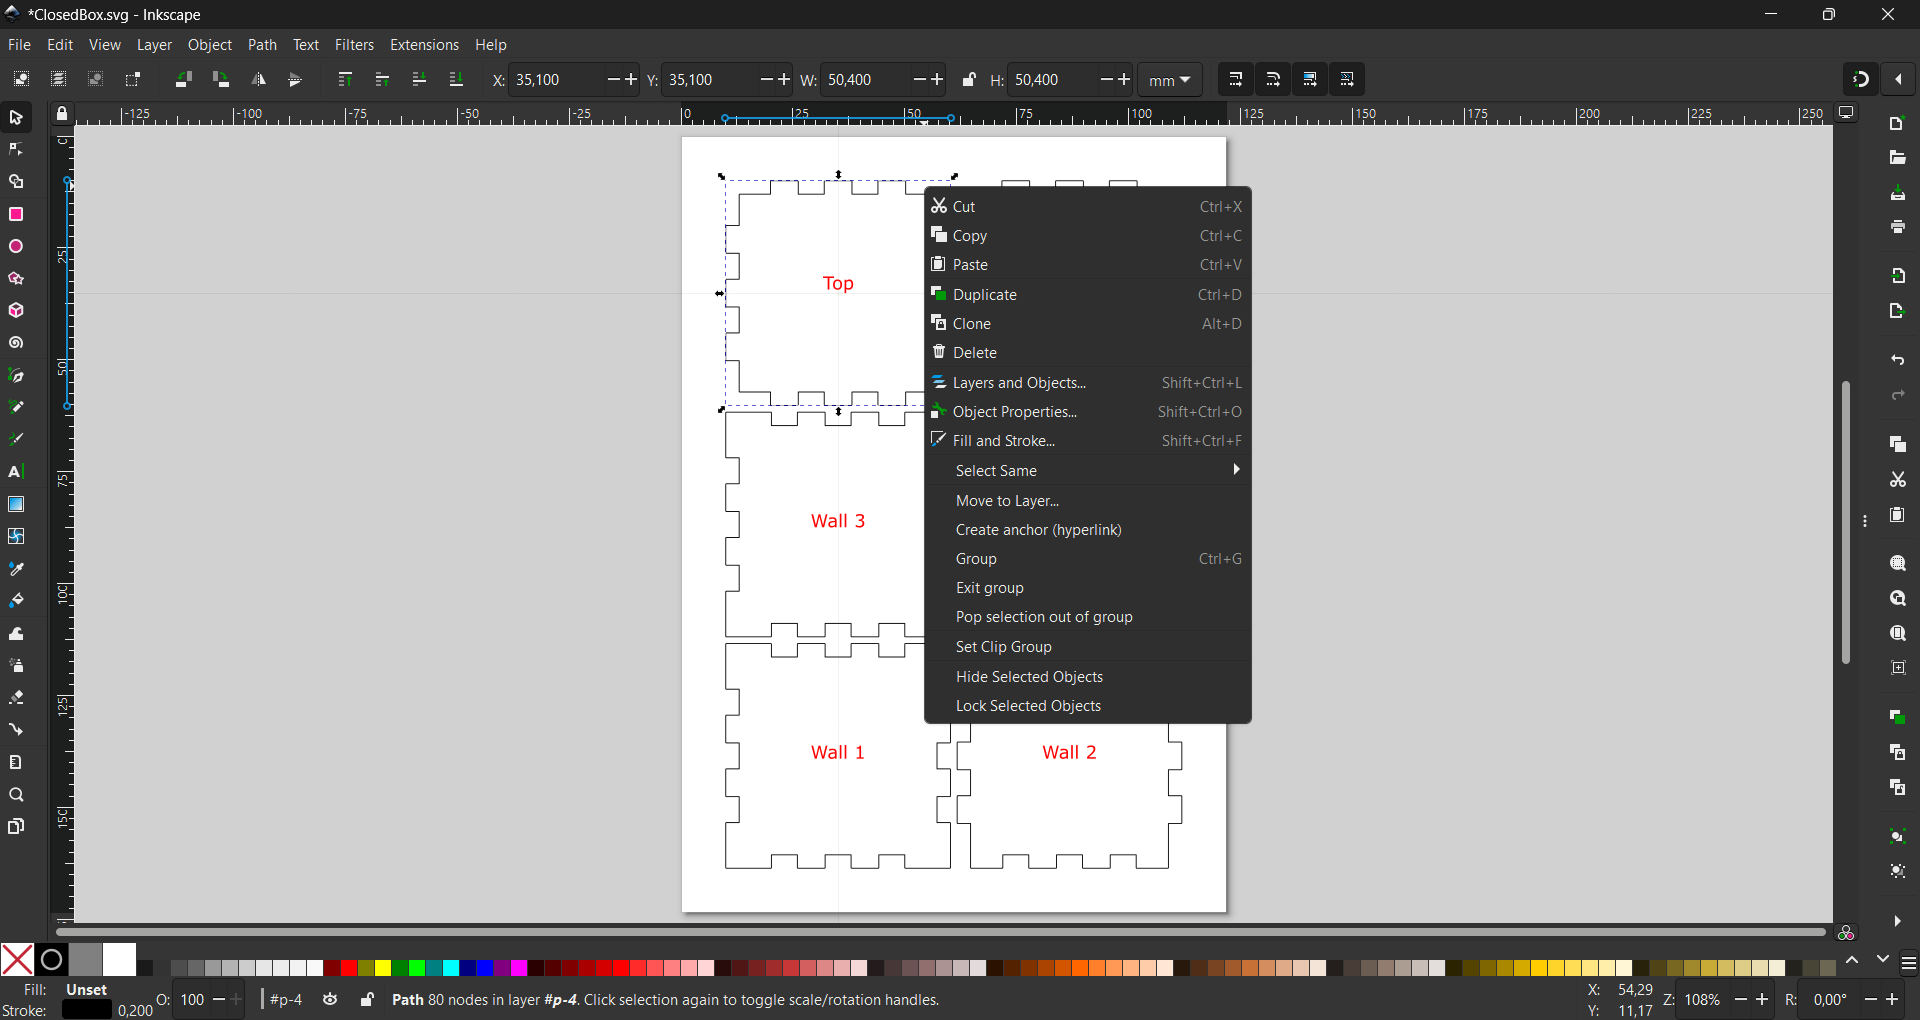Click the Save document icon
Viewport: 1920px width, 1020px height.
click(1897, 193)
